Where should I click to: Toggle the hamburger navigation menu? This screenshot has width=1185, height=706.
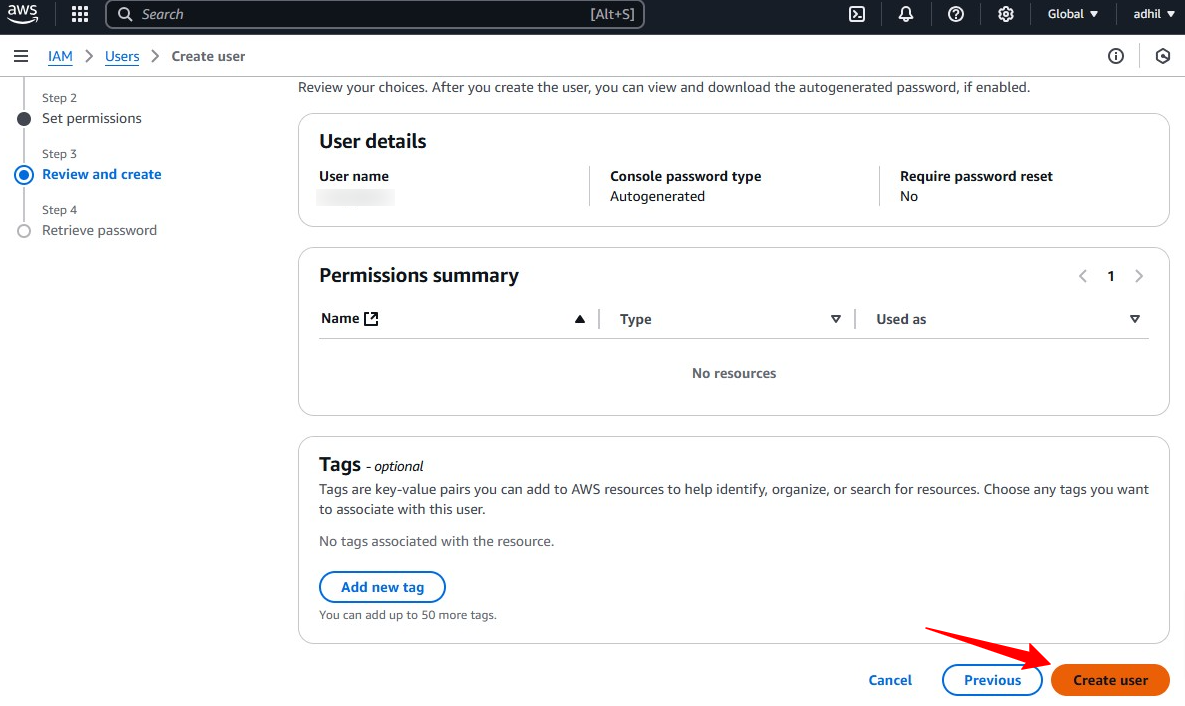pos(21,56)
